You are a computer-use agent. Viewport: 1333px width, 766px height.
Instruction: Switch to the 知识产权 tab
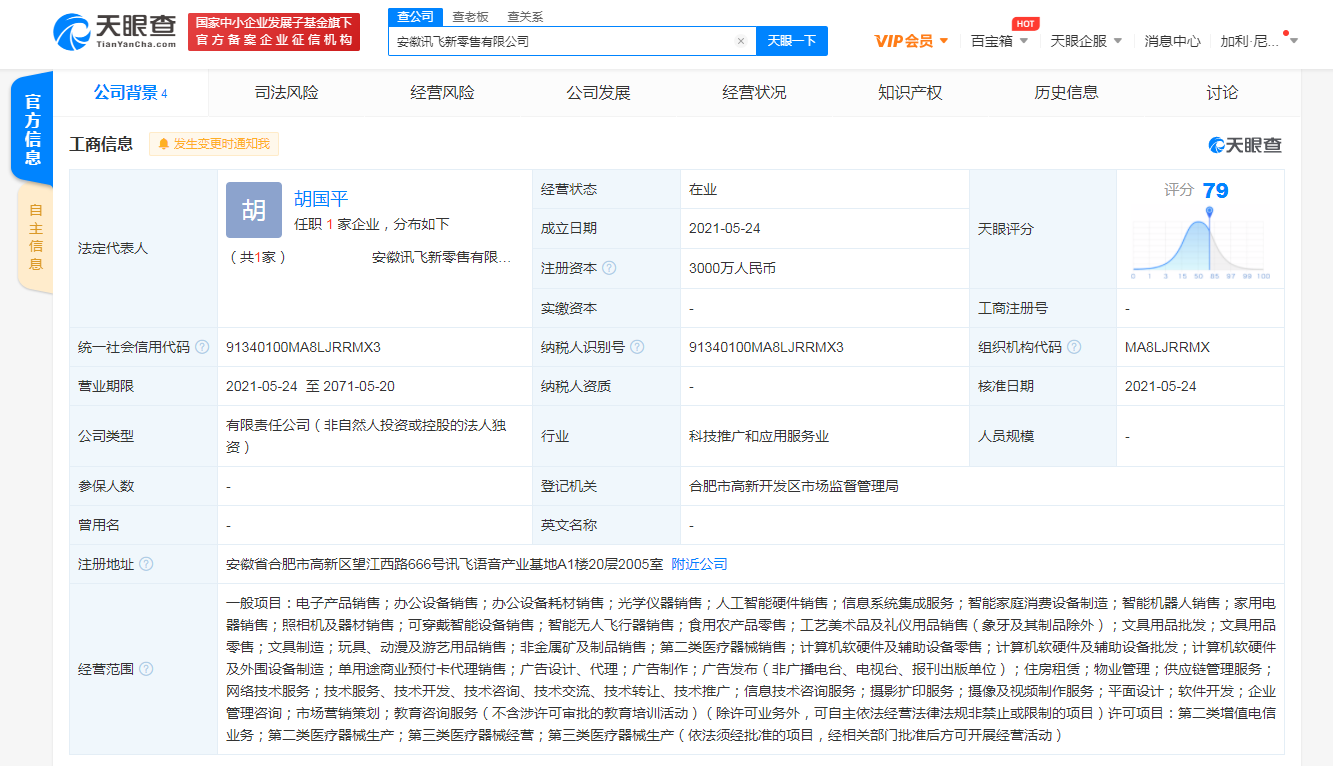(x=910, y=93)
